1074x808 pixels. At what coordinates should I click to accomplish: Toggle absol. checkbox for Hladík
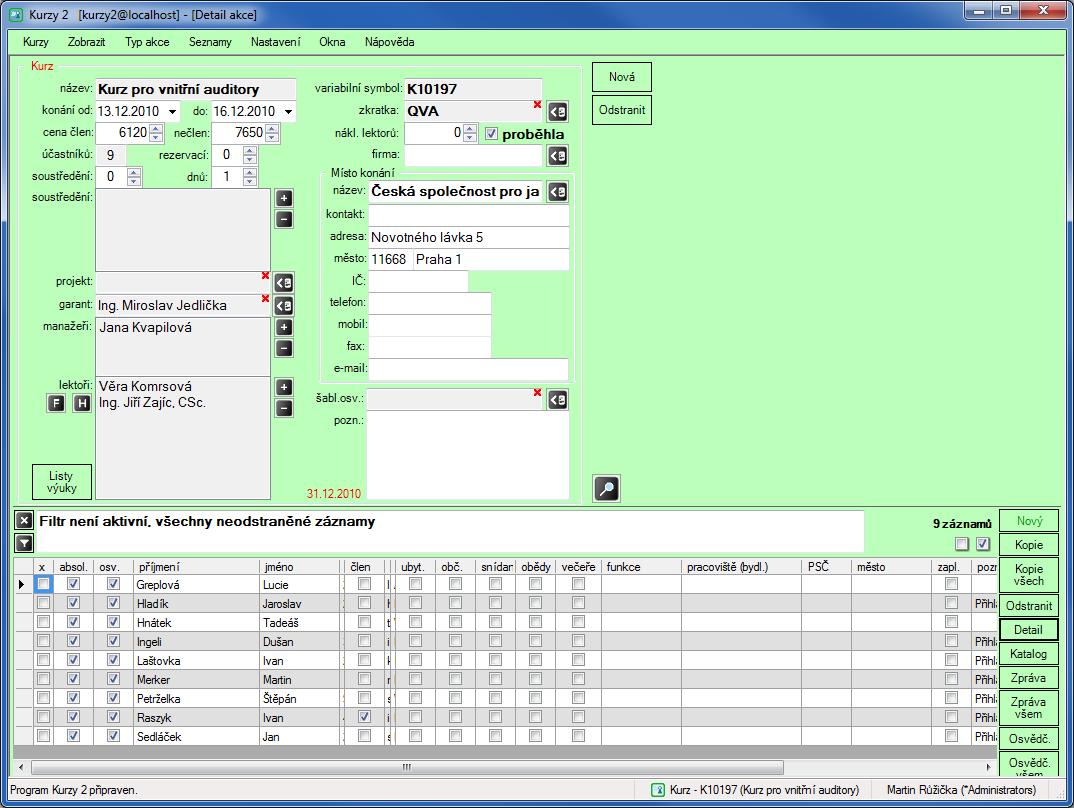[x=73, y=603]
